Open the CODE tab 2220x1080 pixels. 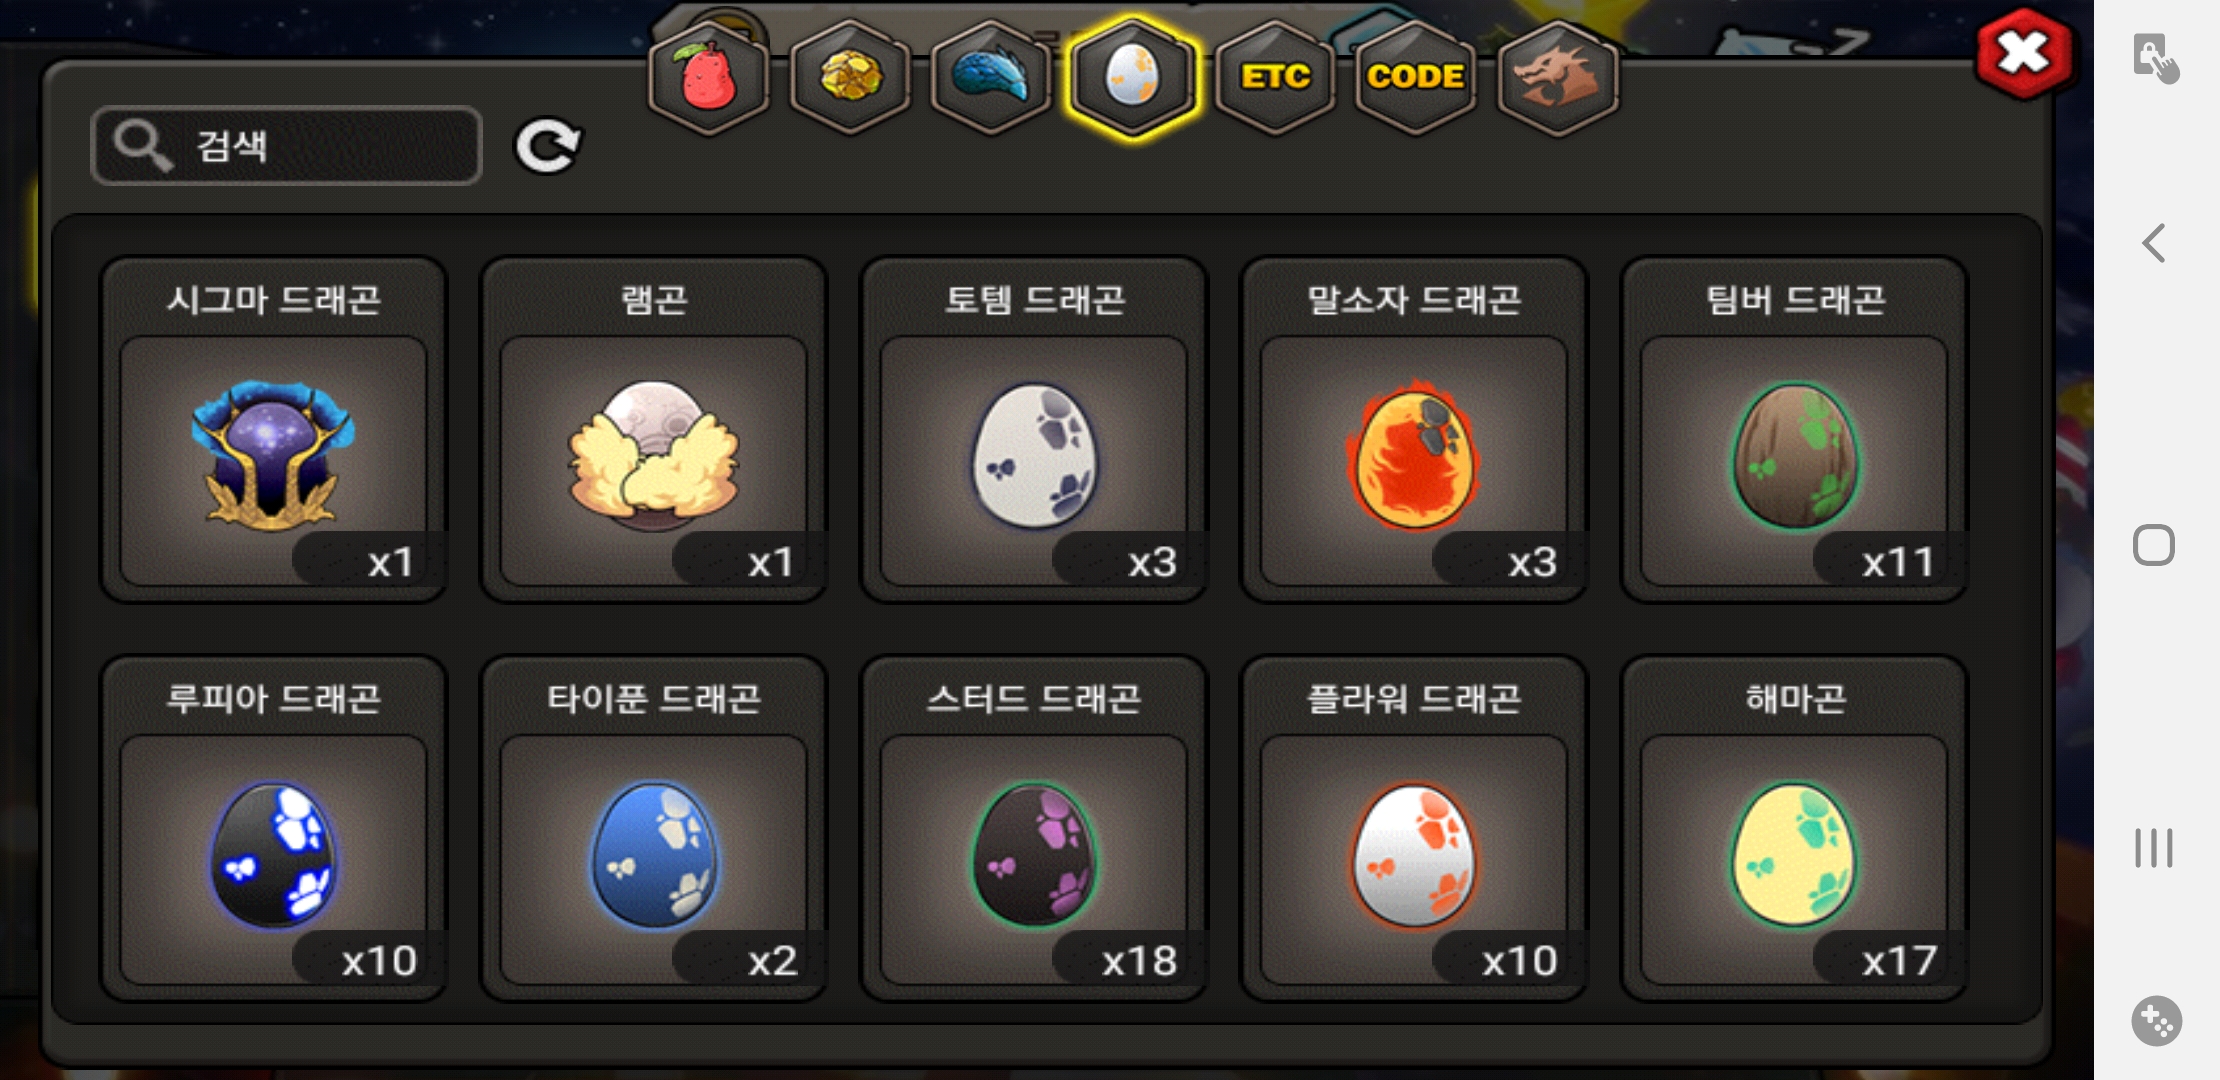click(x=1415, y=78)
